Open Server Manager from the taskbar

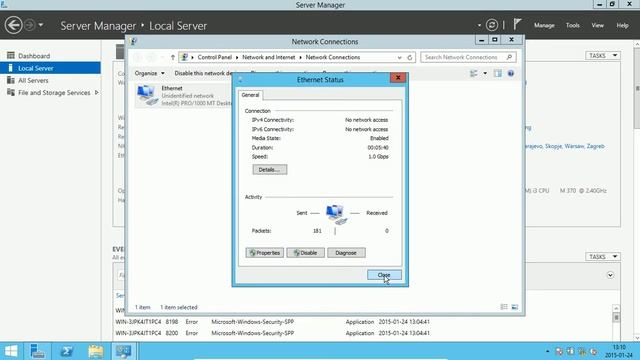[37, 351]
